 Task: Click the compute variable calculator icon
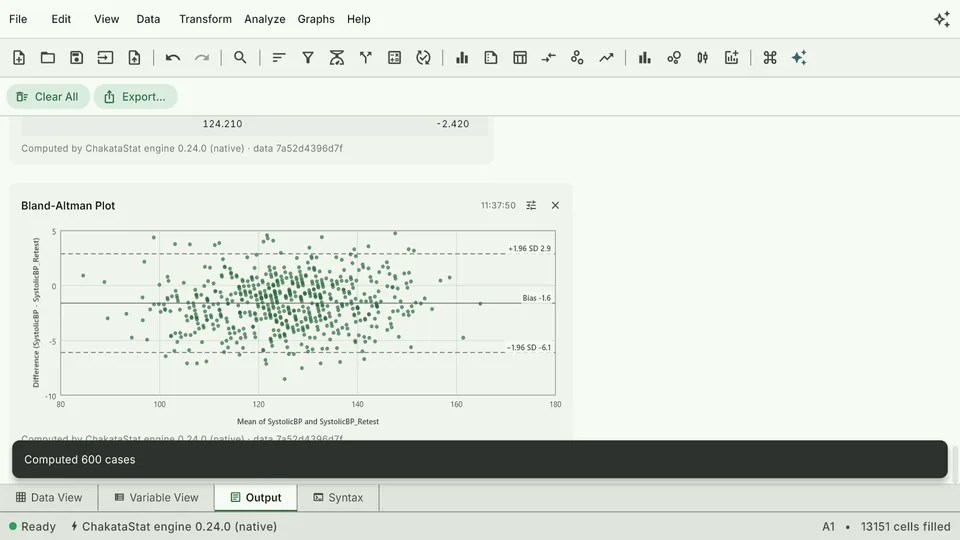tap(394, 58)
